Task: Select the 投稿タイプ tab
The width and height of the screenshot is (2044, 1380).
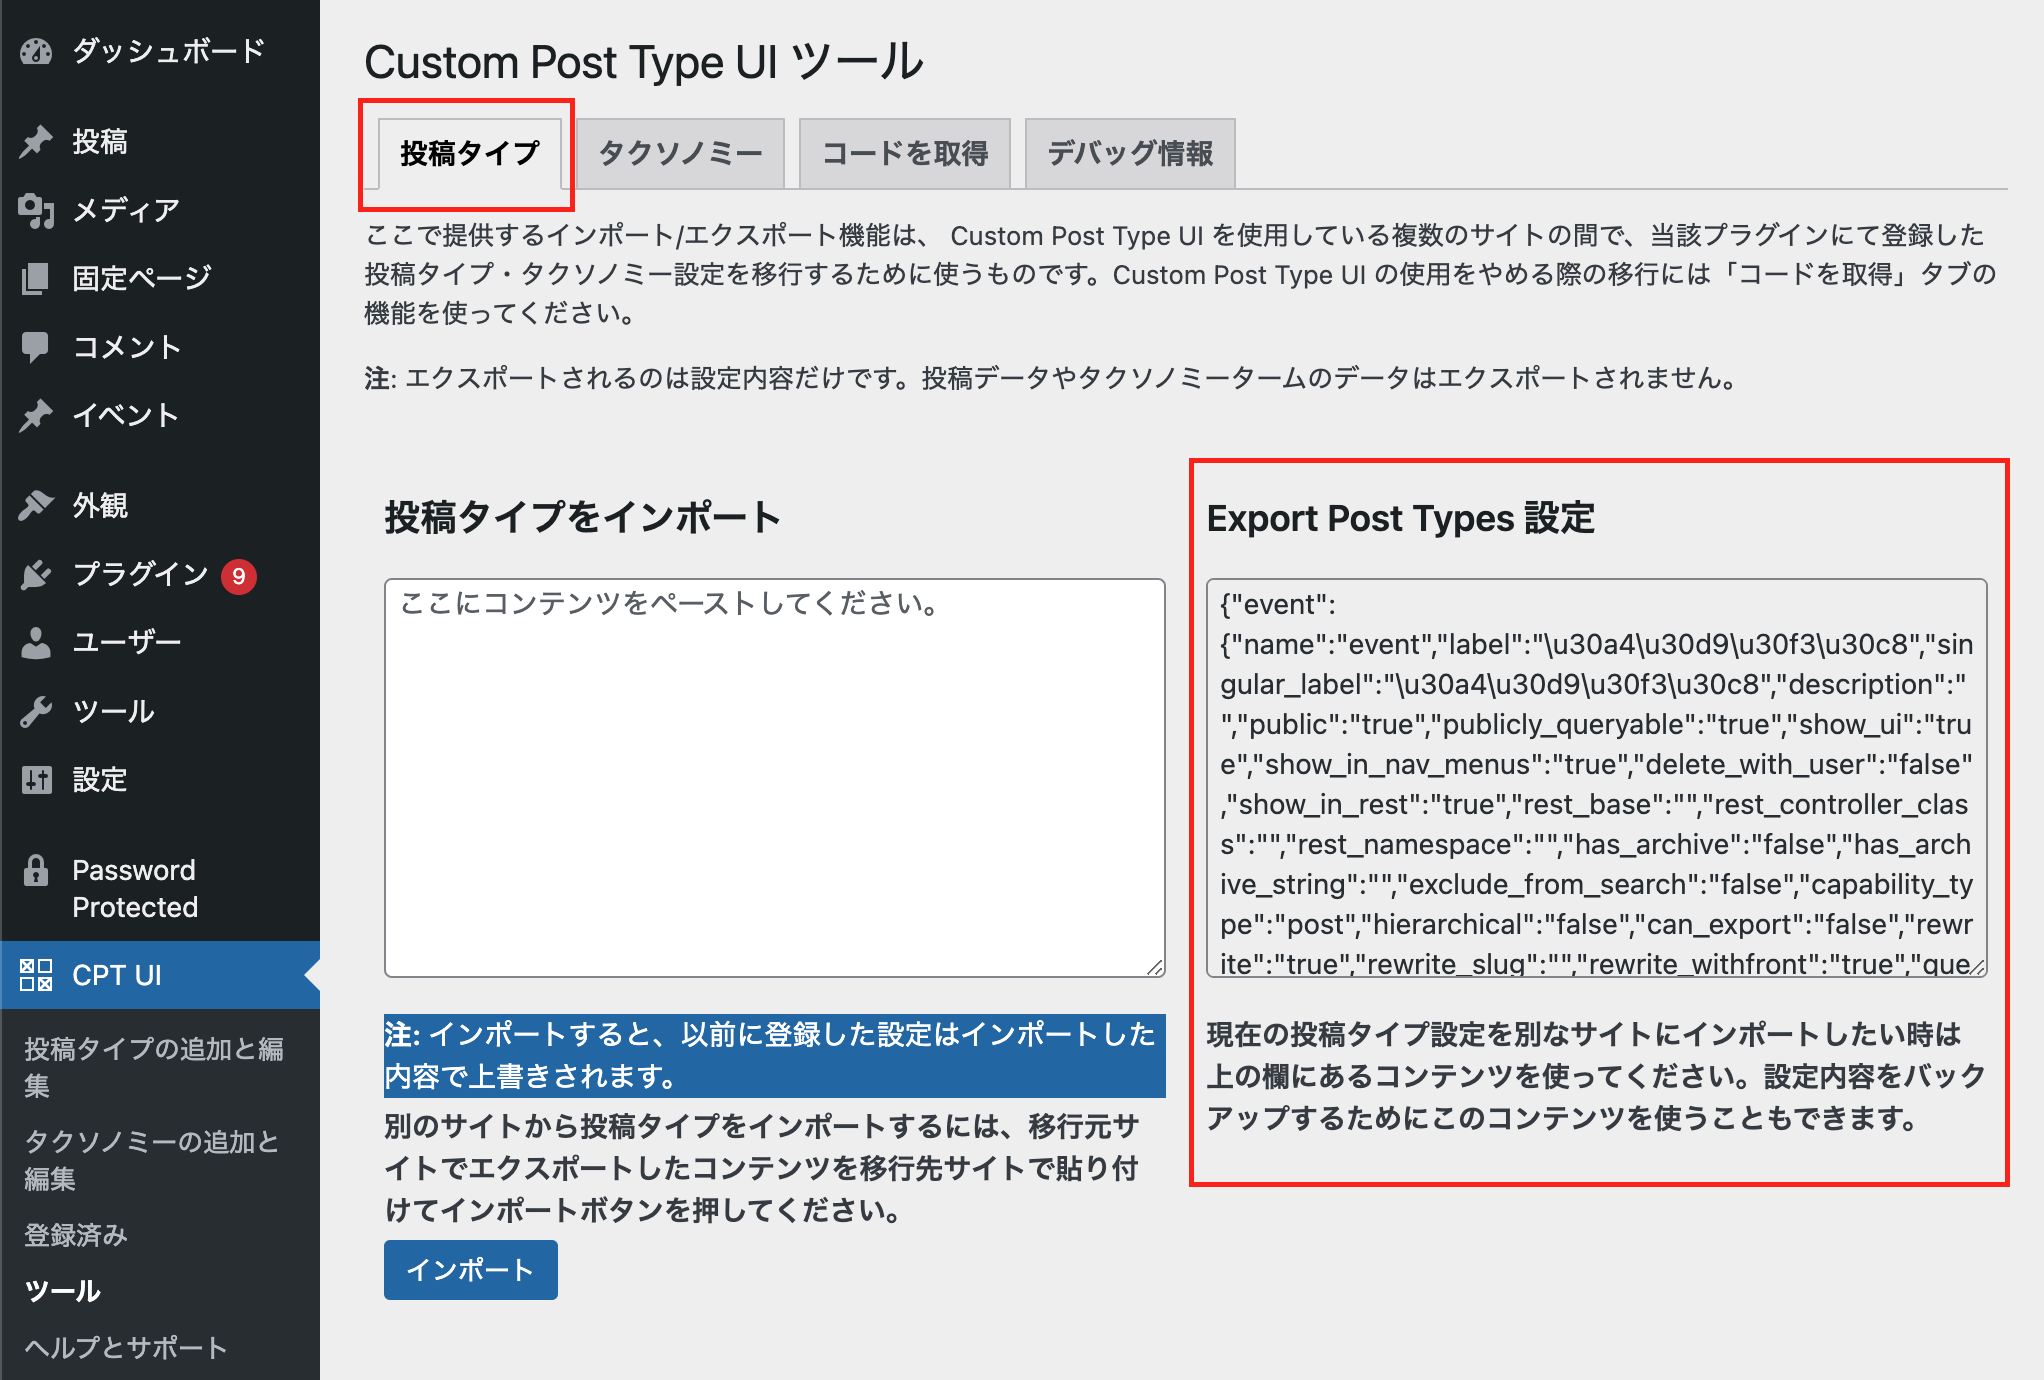Action: click(x=470, y=153)
